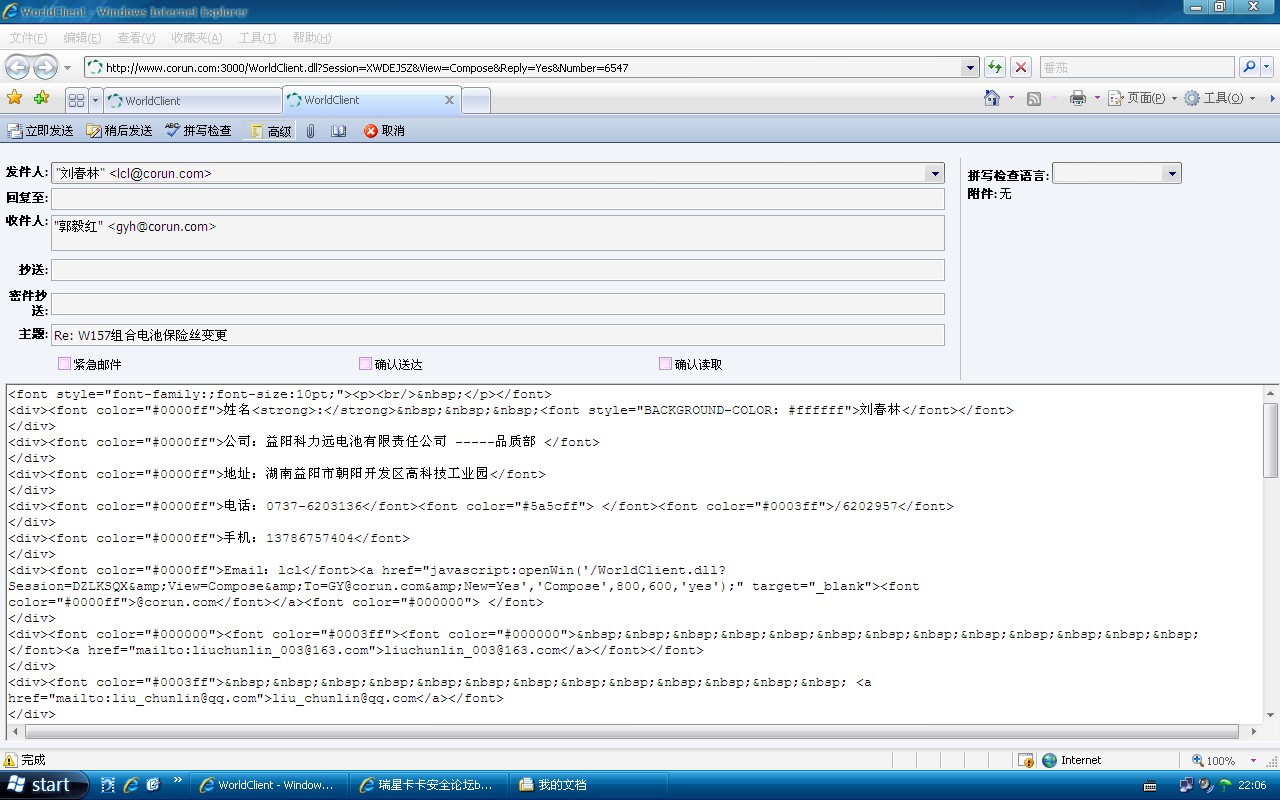Image resolution: width=1280 pixels, height=800 pixels.
Task: Click the address bar URL field
Action: [523, 67]
